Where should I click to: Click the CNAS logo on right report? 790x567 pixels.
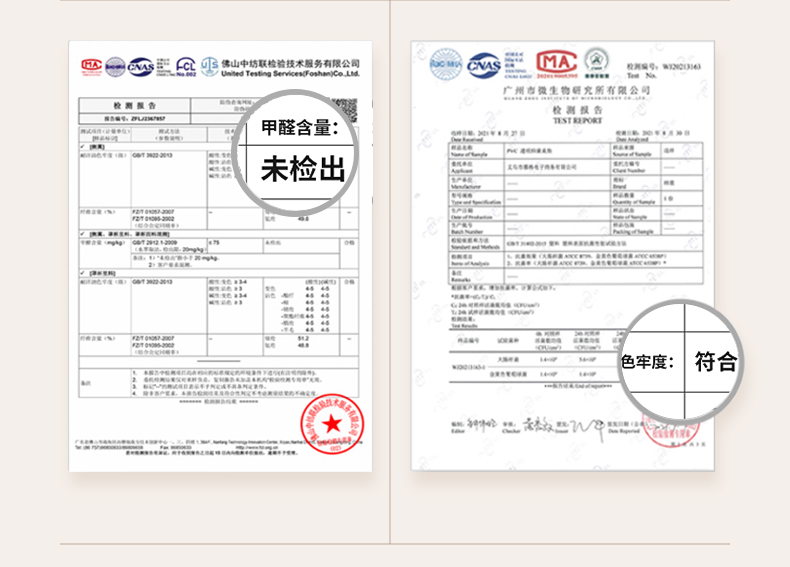pos(484,66)
